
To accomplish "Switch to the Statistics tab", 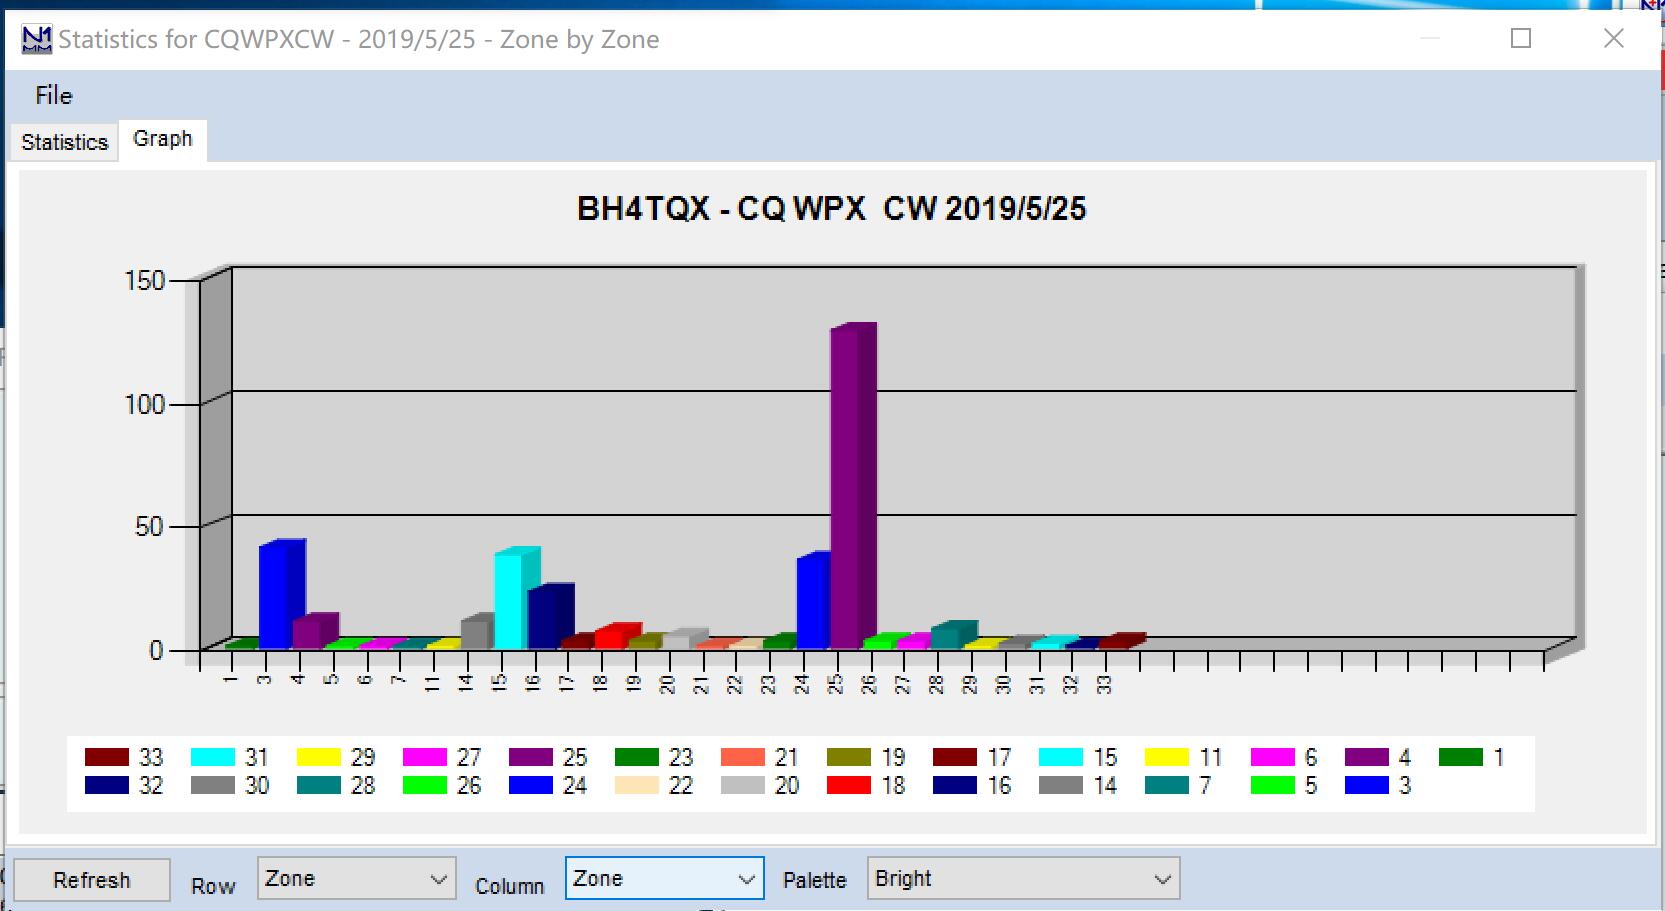I will click(65, 142).
